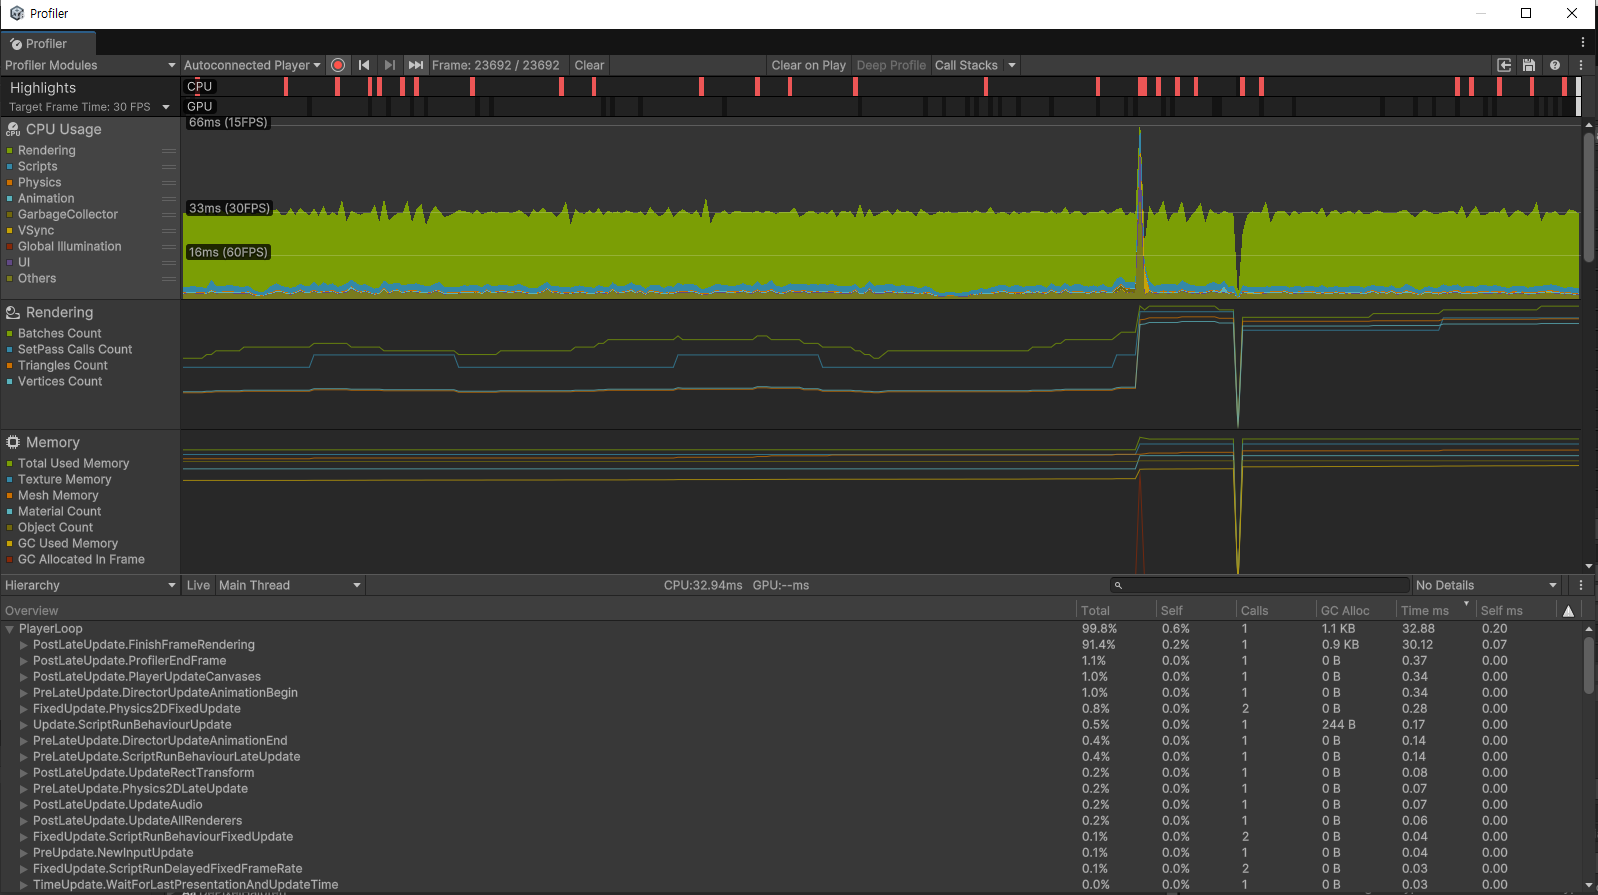Open Call Stacks dropdown arrow
This screenshot has width=1598, height=895.
point(1012,65)
